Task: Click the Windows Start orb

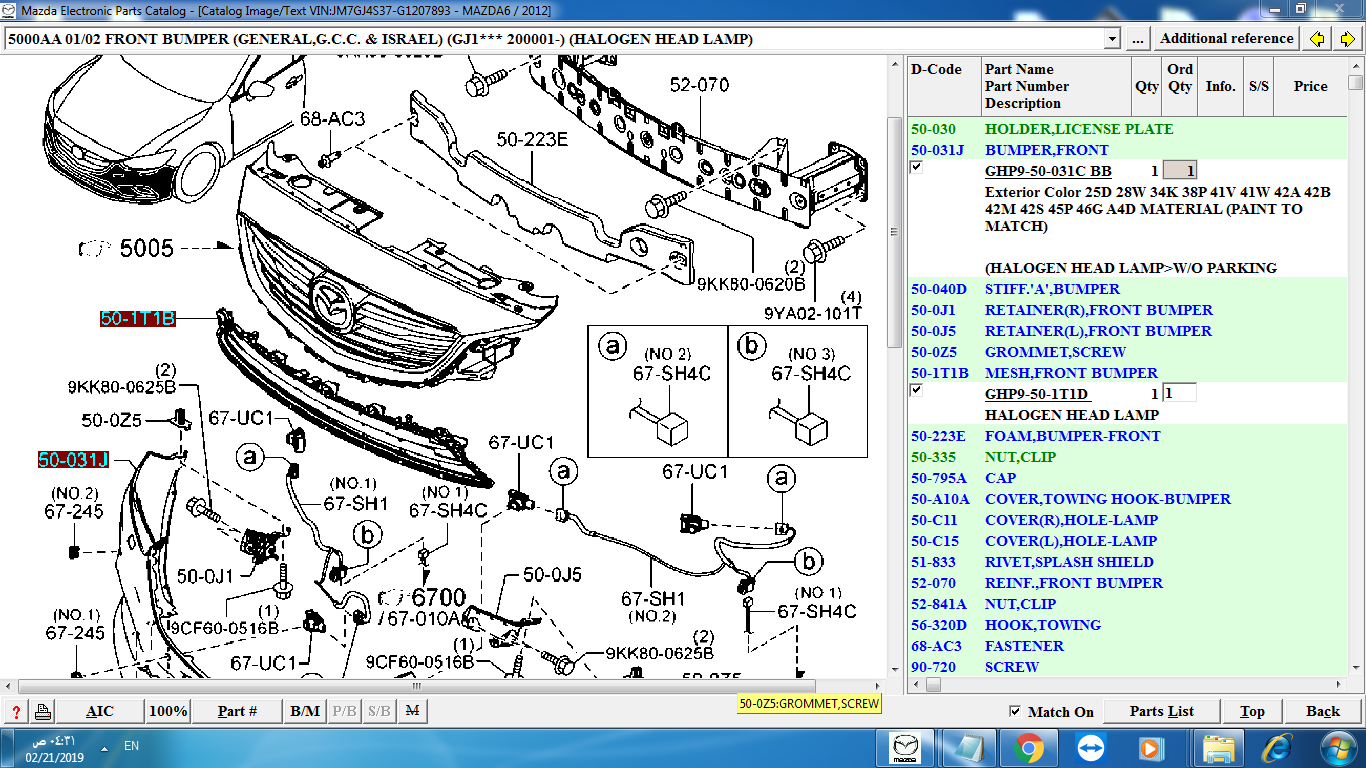Action: pos(1337,747)
